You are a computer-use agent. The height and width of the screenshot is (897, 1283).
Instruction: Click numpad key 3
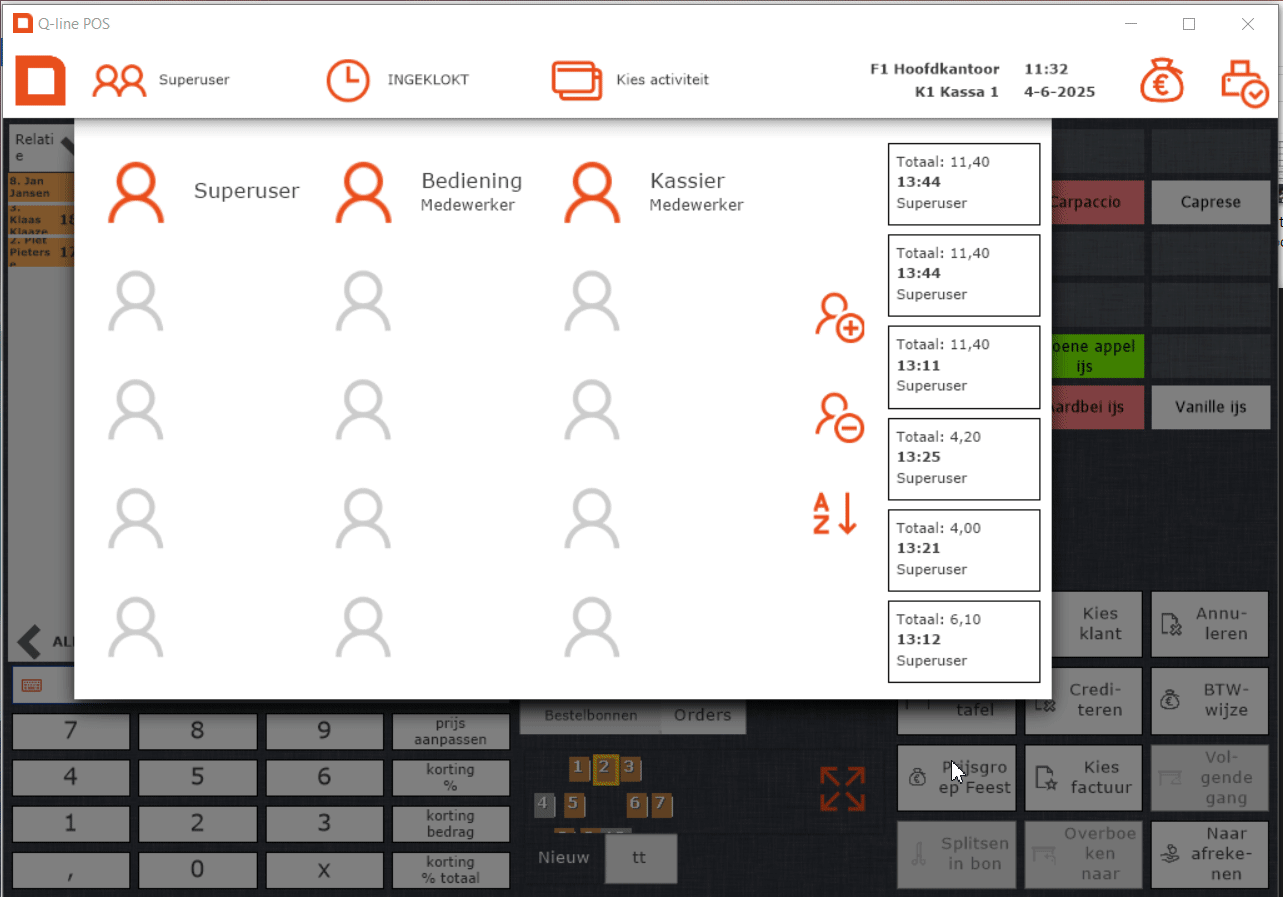click(x=324, y=824)
